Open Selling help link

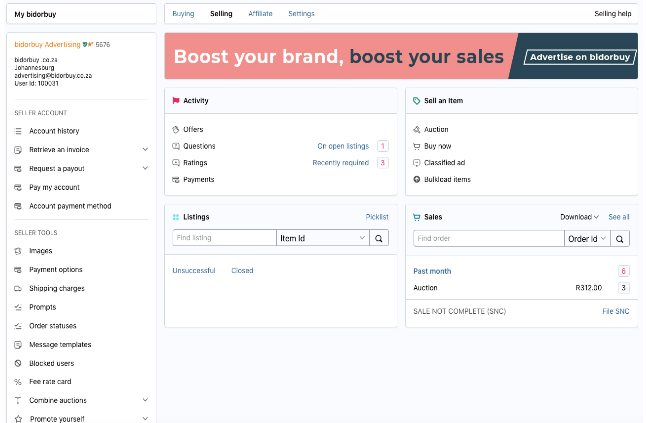coord(613,14)
